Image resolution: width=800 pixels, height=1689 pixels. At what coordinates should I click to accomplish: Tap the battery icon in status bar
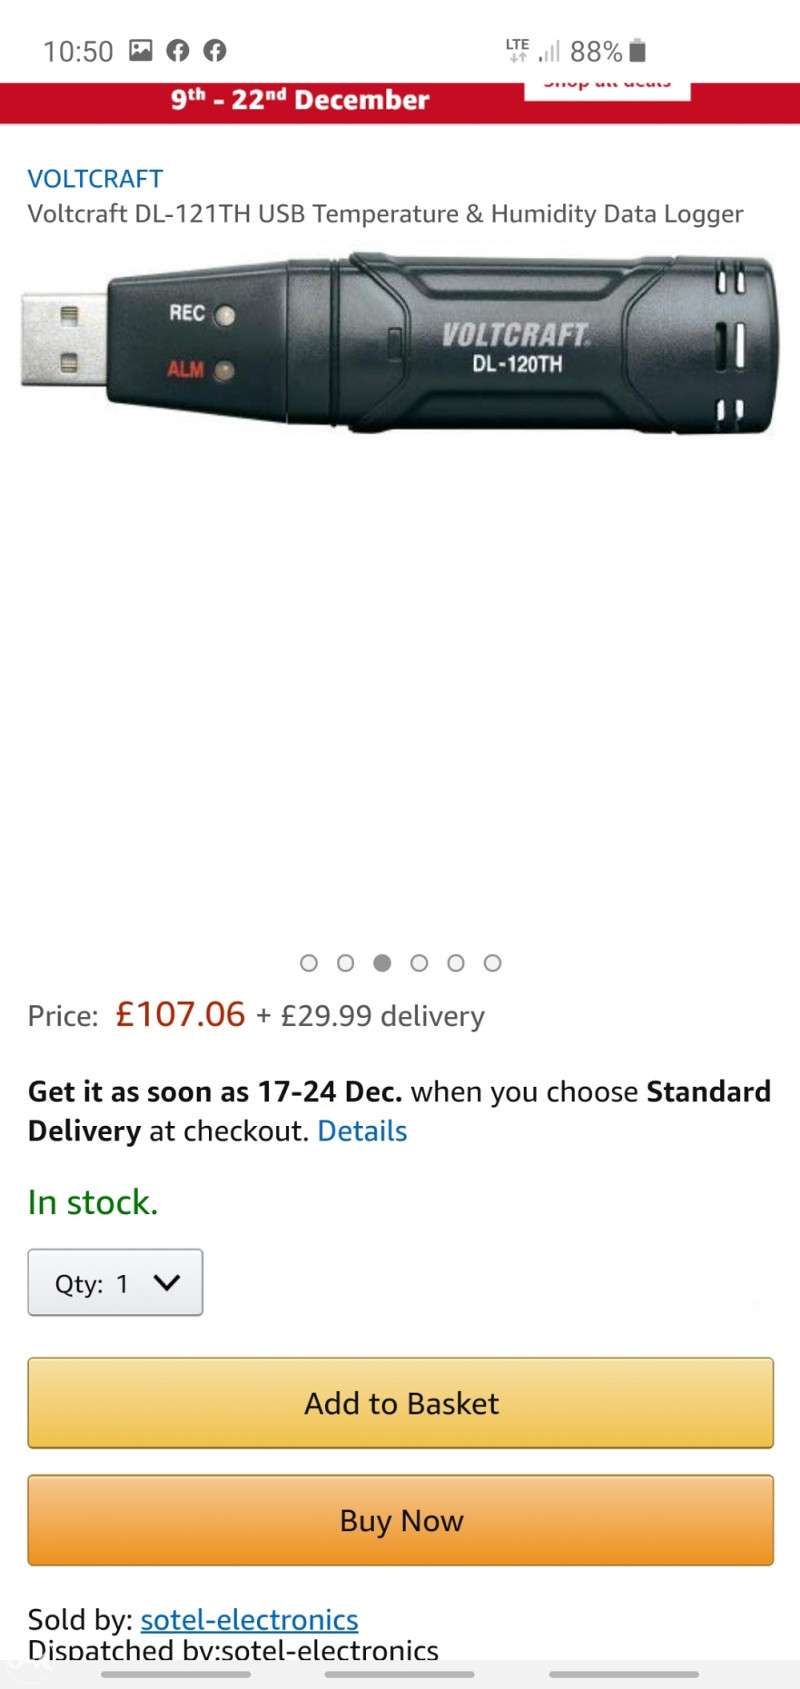(638, 50)
